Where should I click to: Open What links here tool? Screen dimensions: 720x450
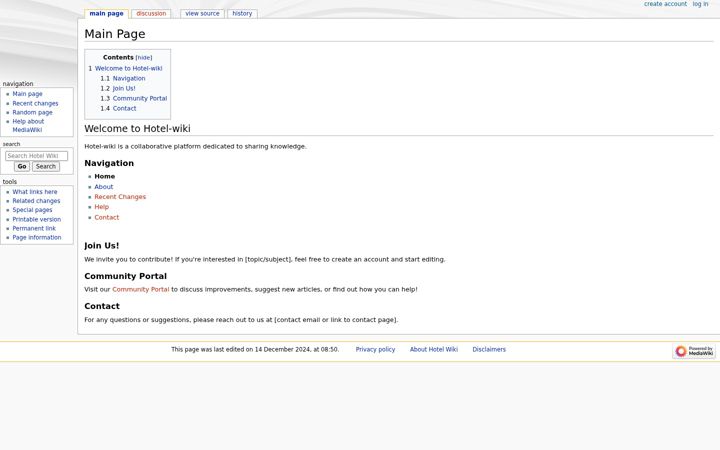pos(35,192)
